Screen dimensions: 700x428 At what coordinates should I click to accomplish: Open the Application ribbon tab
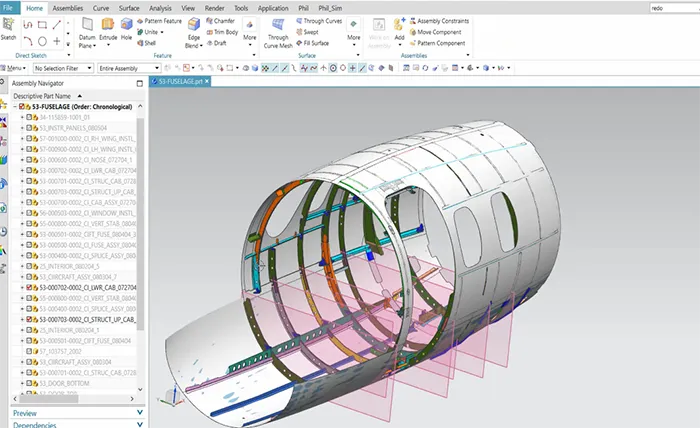tap(273, 8)
